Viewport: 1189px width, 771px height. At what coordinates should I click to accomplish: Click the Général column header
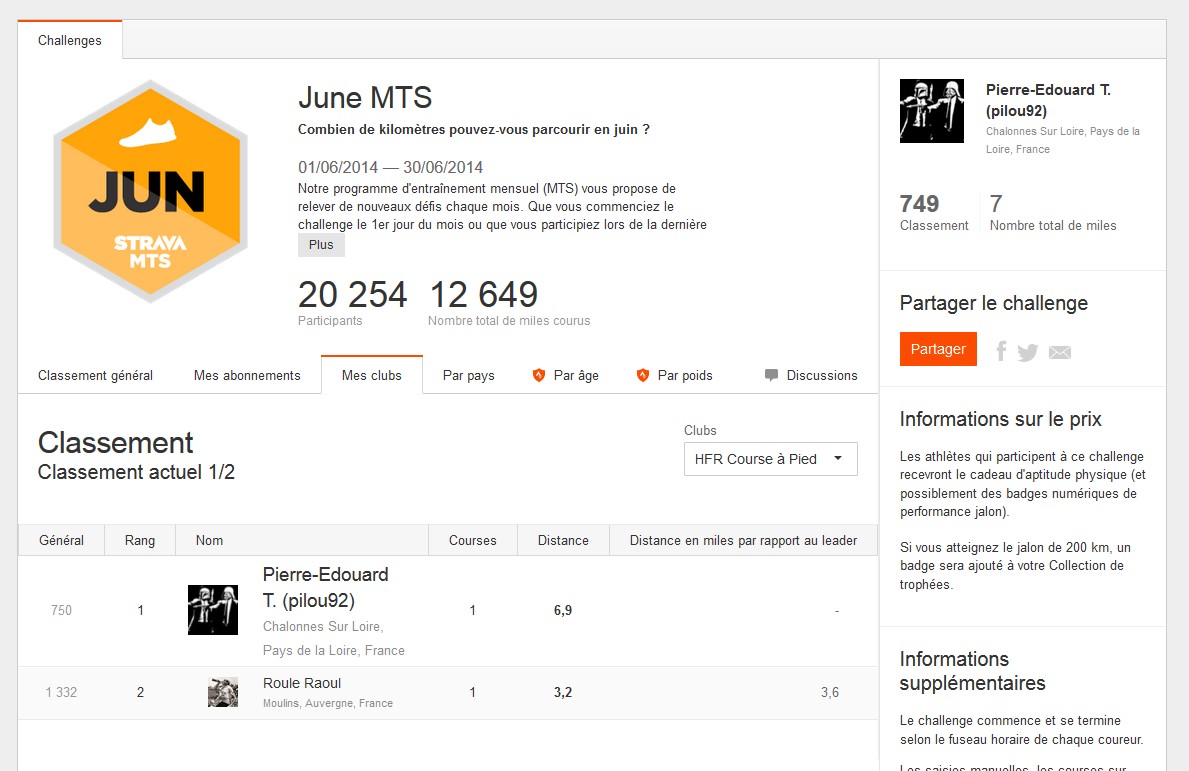click(x=61, y=541)
